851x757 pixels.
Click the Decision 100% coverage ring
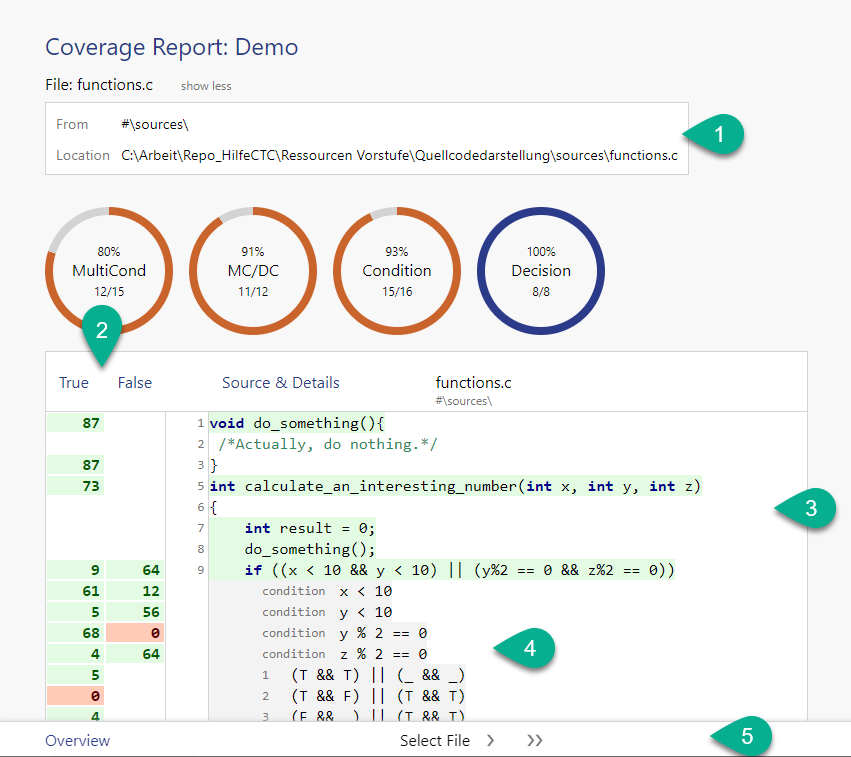point(541,270)
